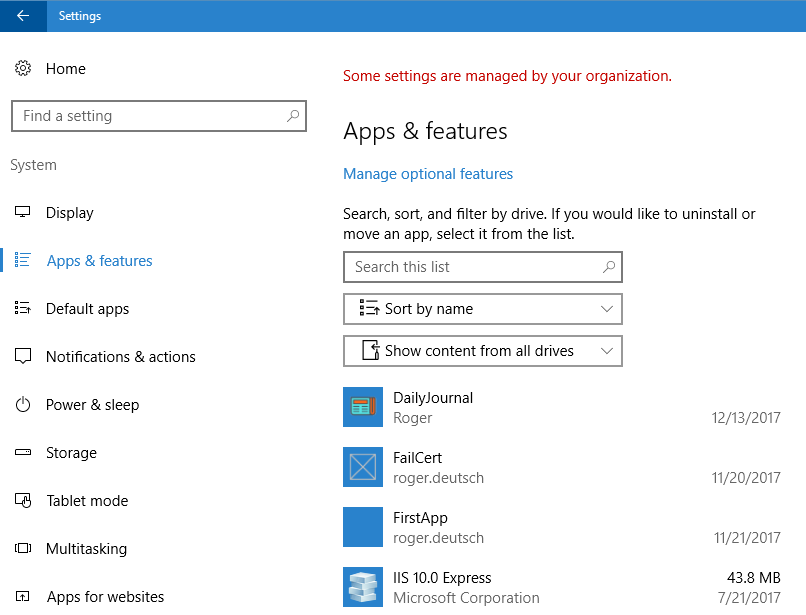The height and width of the screenshot is (615, 806).
Task: Click the sort icon in Sort by name box
Action: (370, 308)
